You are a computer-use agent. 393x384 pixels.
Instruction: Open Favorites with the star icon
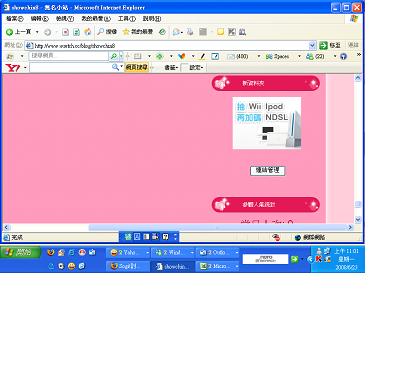(x=138, y=32)
